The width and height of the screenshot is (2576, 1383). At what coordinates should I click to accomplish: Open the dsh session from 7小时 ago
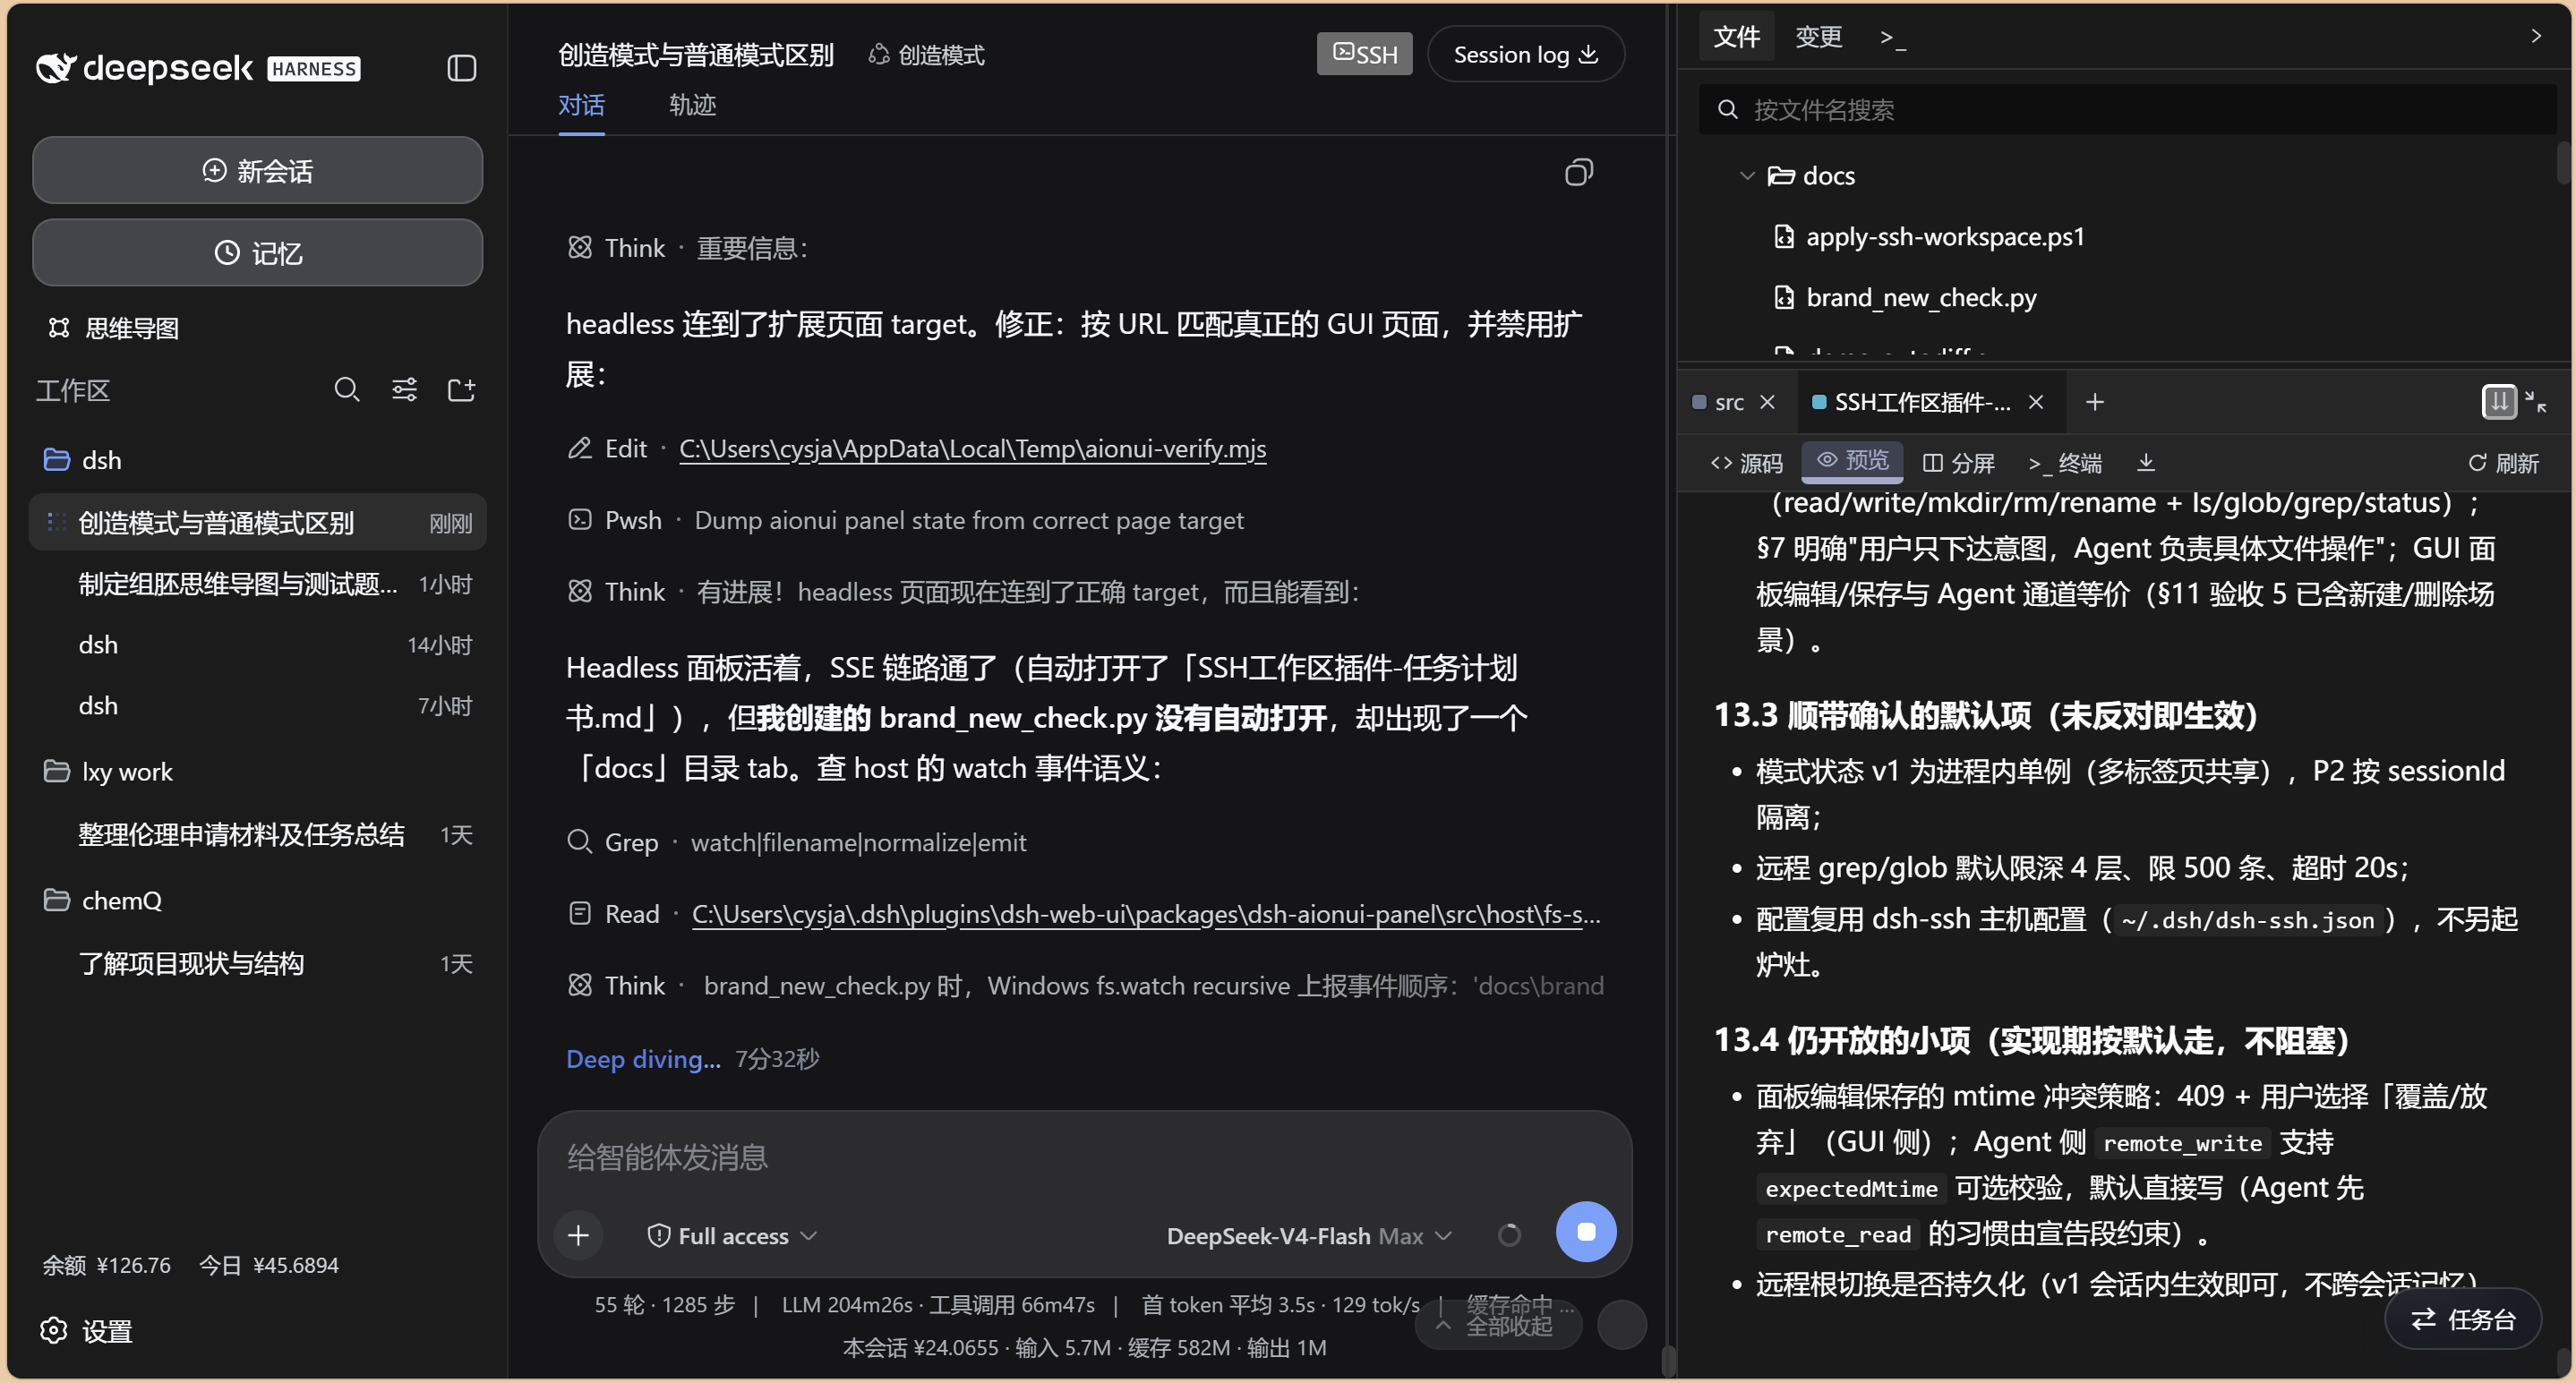point(258,706)
